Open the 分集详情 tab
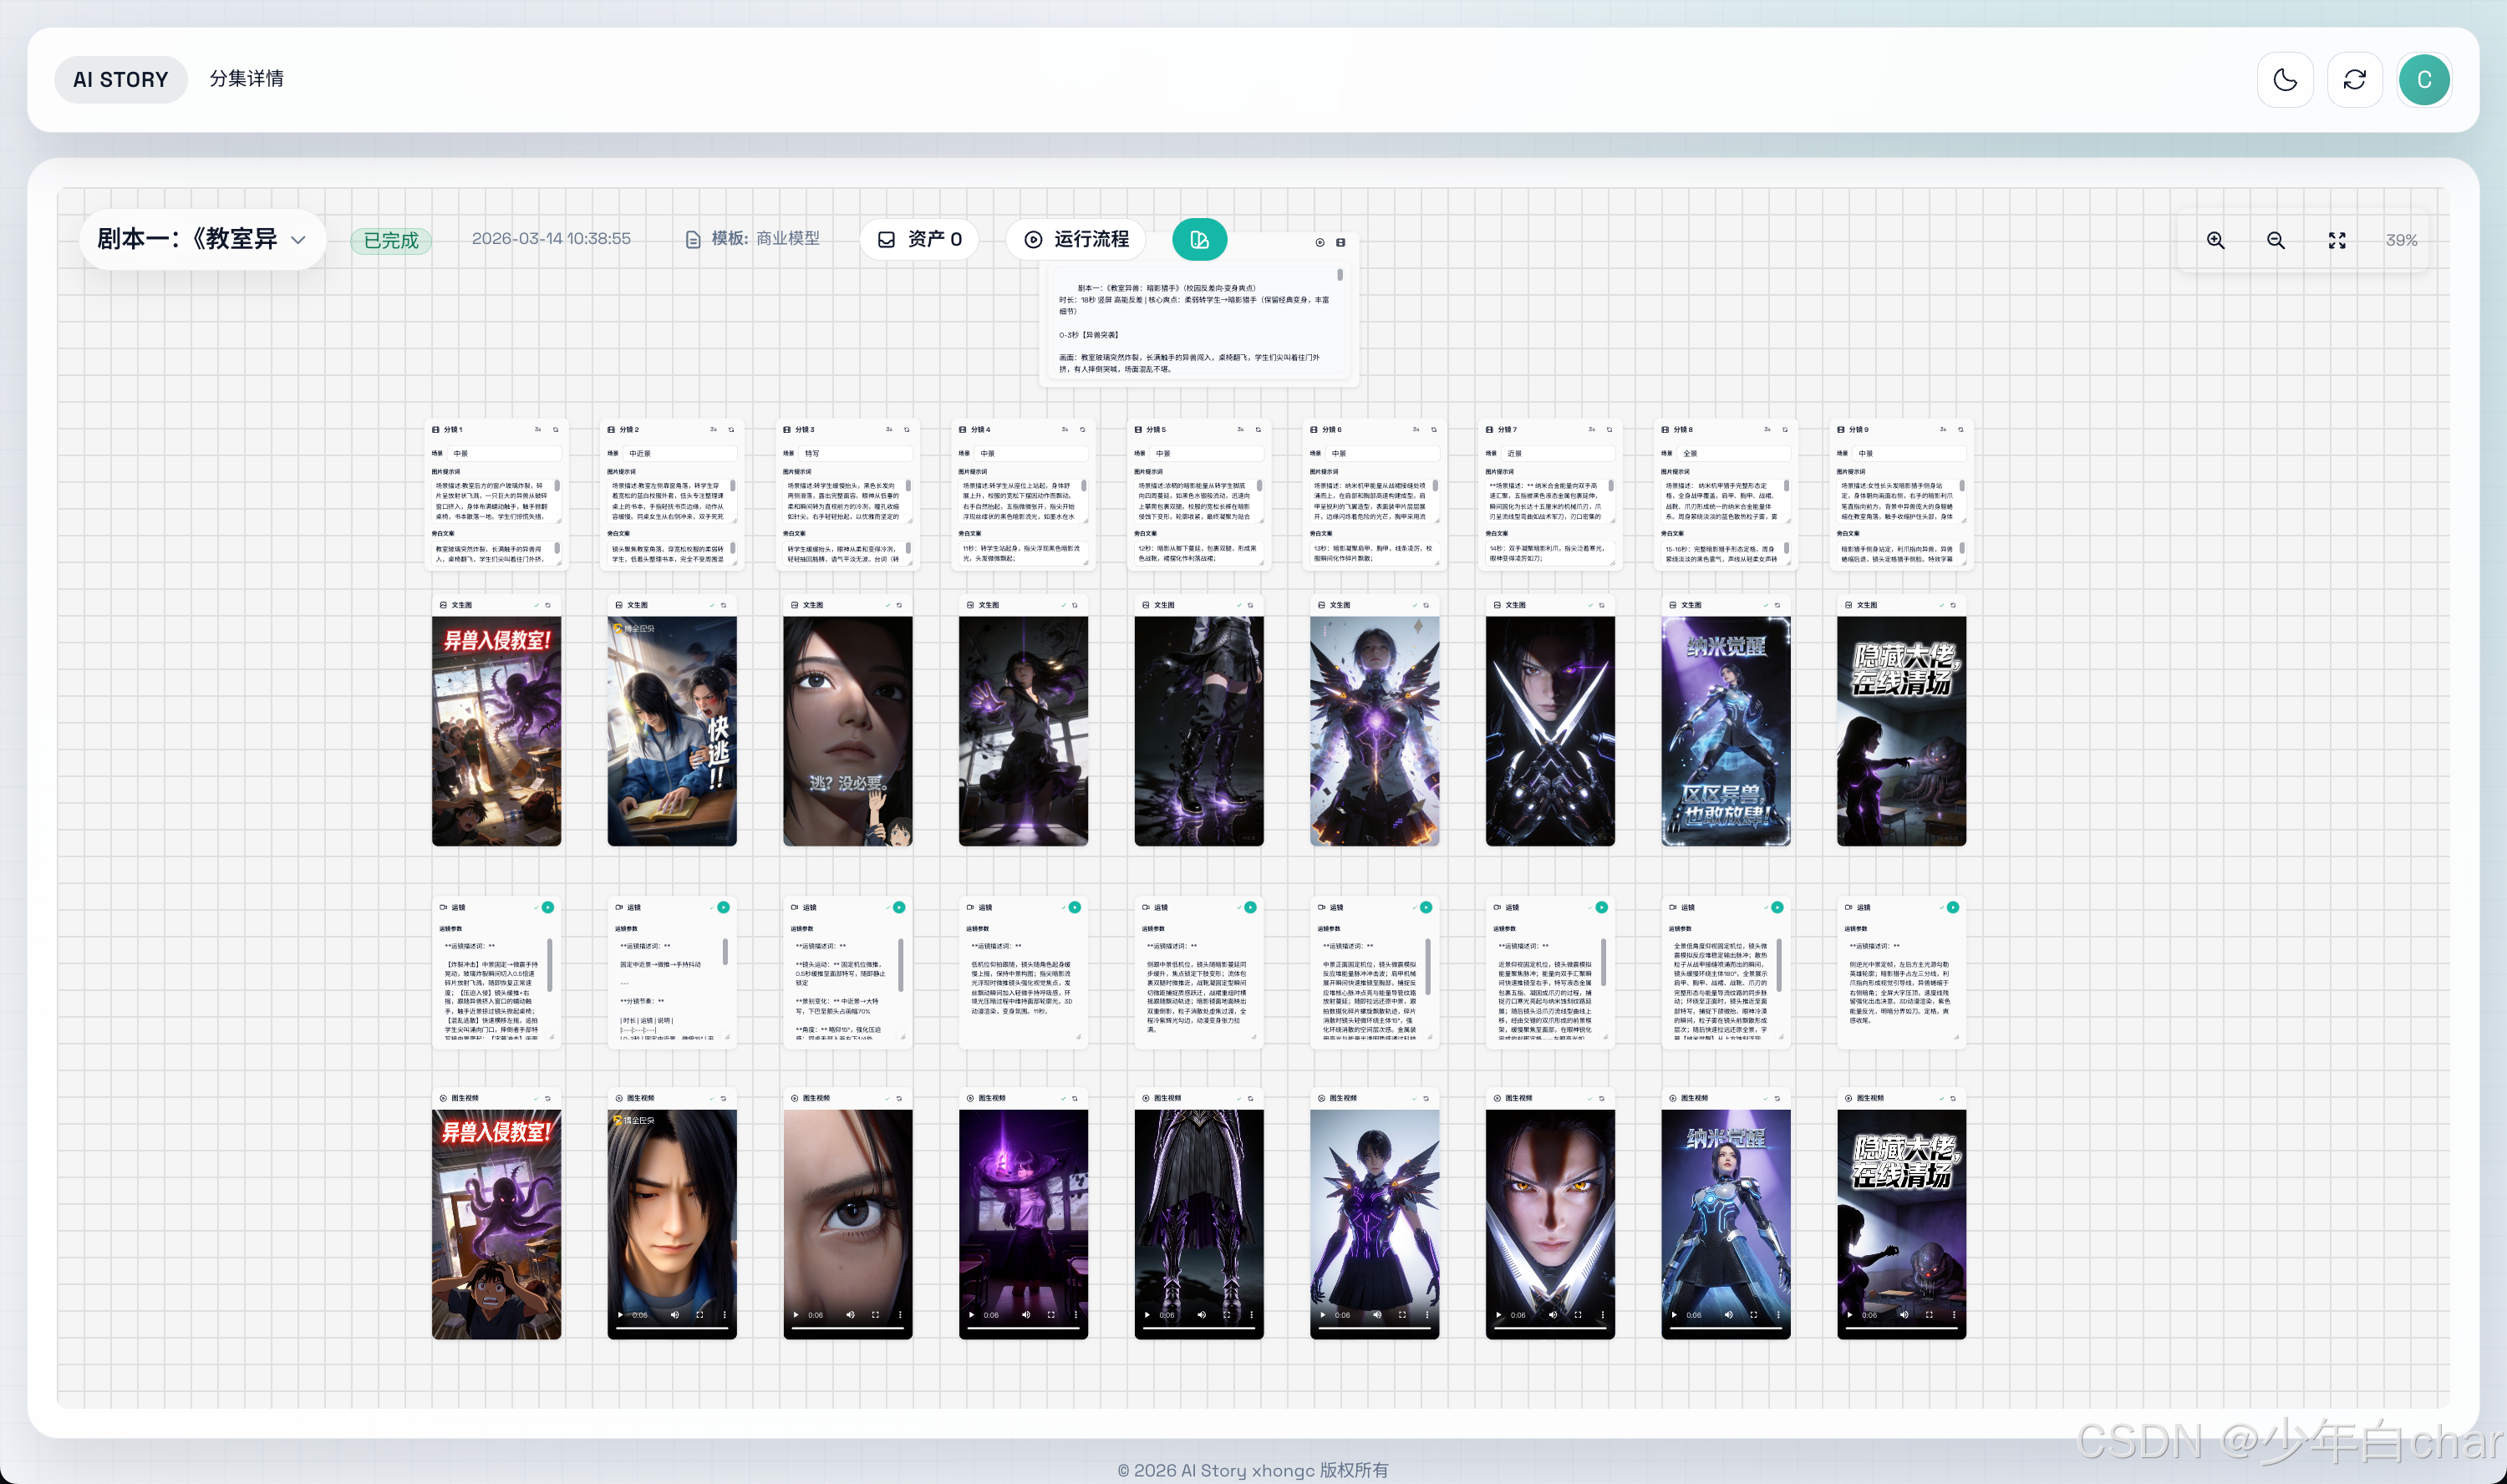Image resolution: width=2507 pixels, height=1484 pixels. (x=246, y=78)
